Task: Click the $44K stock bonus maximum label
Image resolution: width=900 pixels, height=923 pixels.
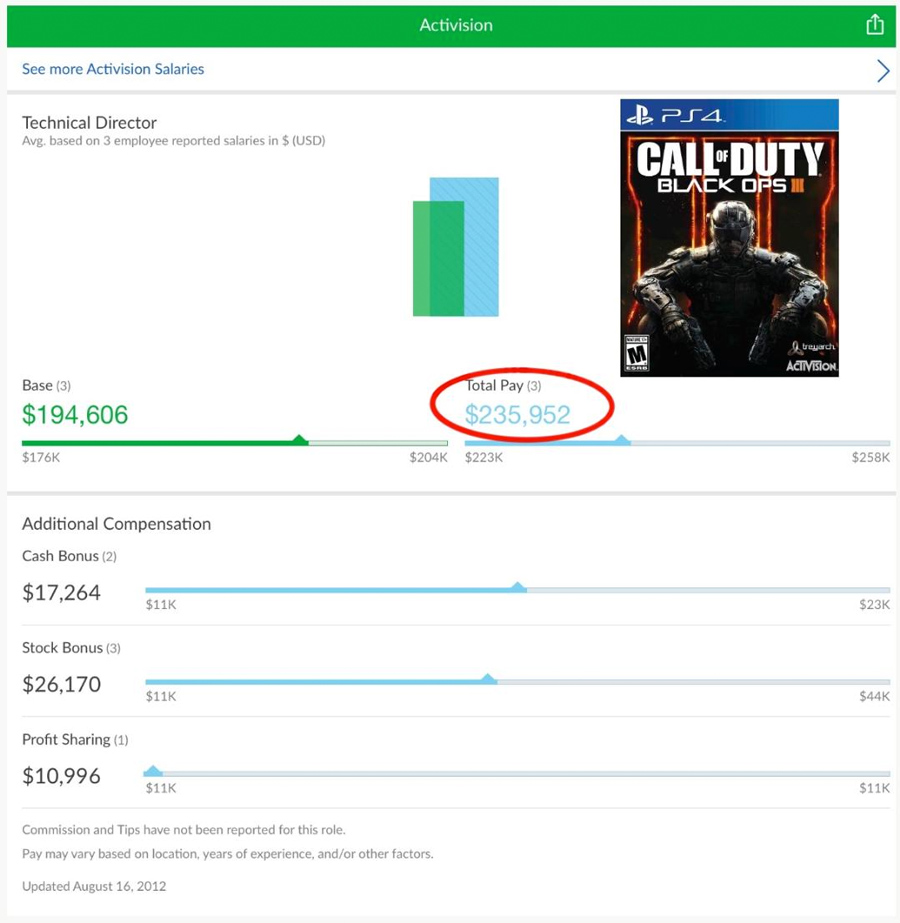Action: click(874, 696)
